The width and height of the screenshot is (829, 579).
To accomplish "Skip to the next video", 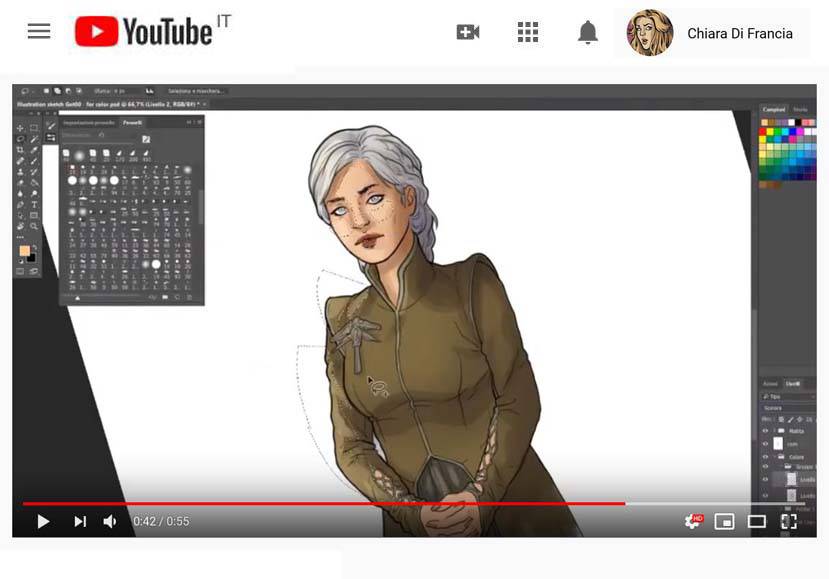I will (x=80, y=521).
